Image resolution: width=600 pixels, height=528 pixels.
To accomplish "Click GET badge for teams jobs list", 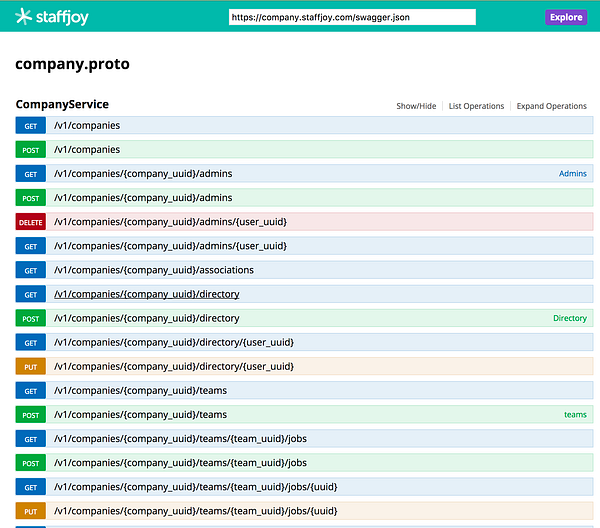I will [x=31, y=439].
